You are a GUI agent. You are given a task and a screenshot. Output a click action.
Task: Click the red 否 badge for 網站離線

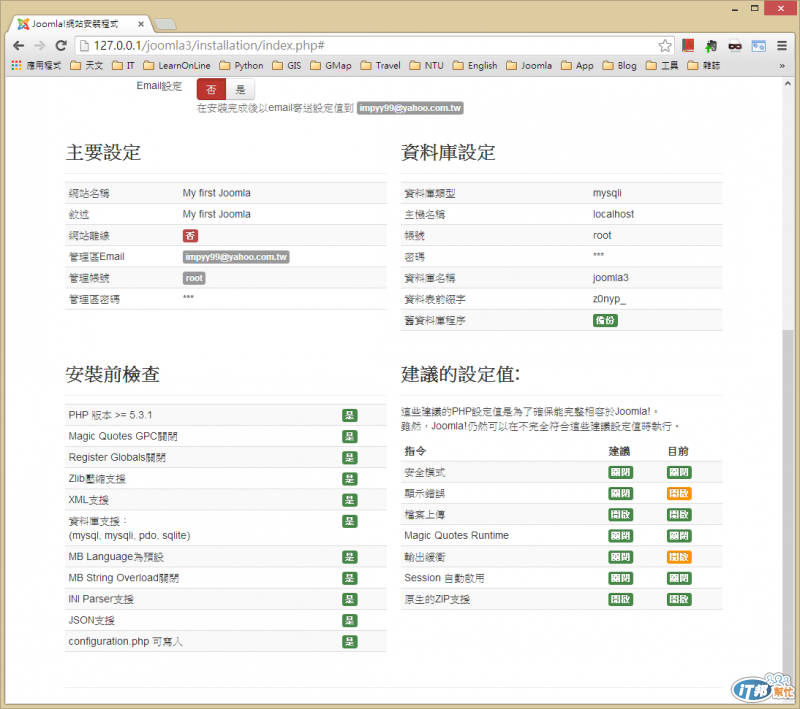[x=190, y=236]
